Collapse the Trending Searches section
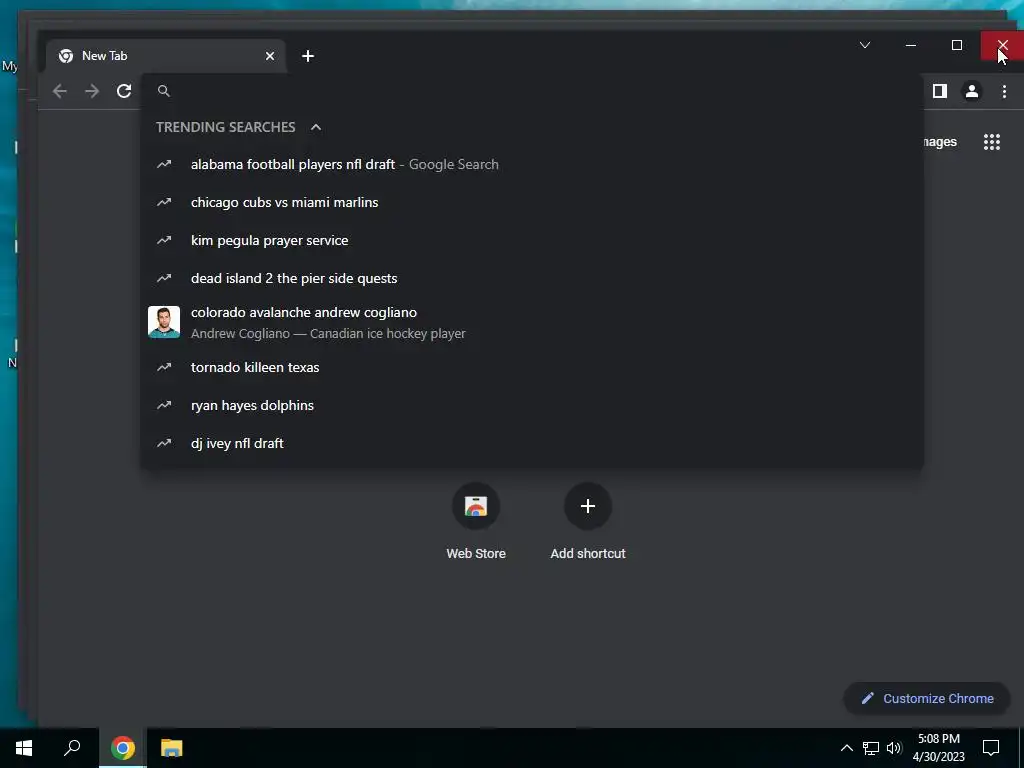This screenshot has width=1024, height=768. (316, 127)
